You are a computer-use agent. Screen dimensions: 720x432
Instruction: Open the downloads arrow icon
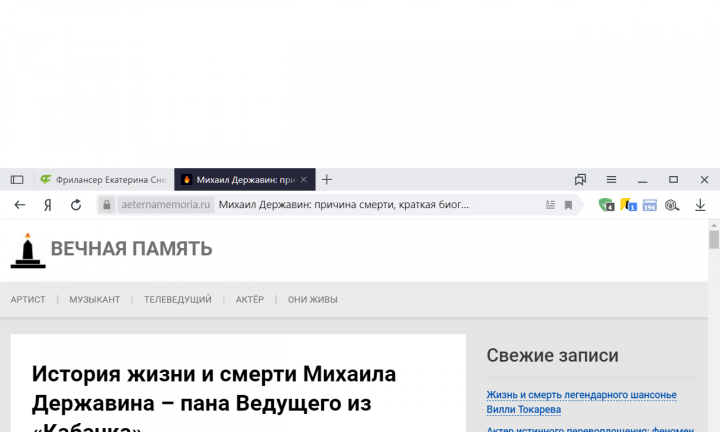coord(700,205)
